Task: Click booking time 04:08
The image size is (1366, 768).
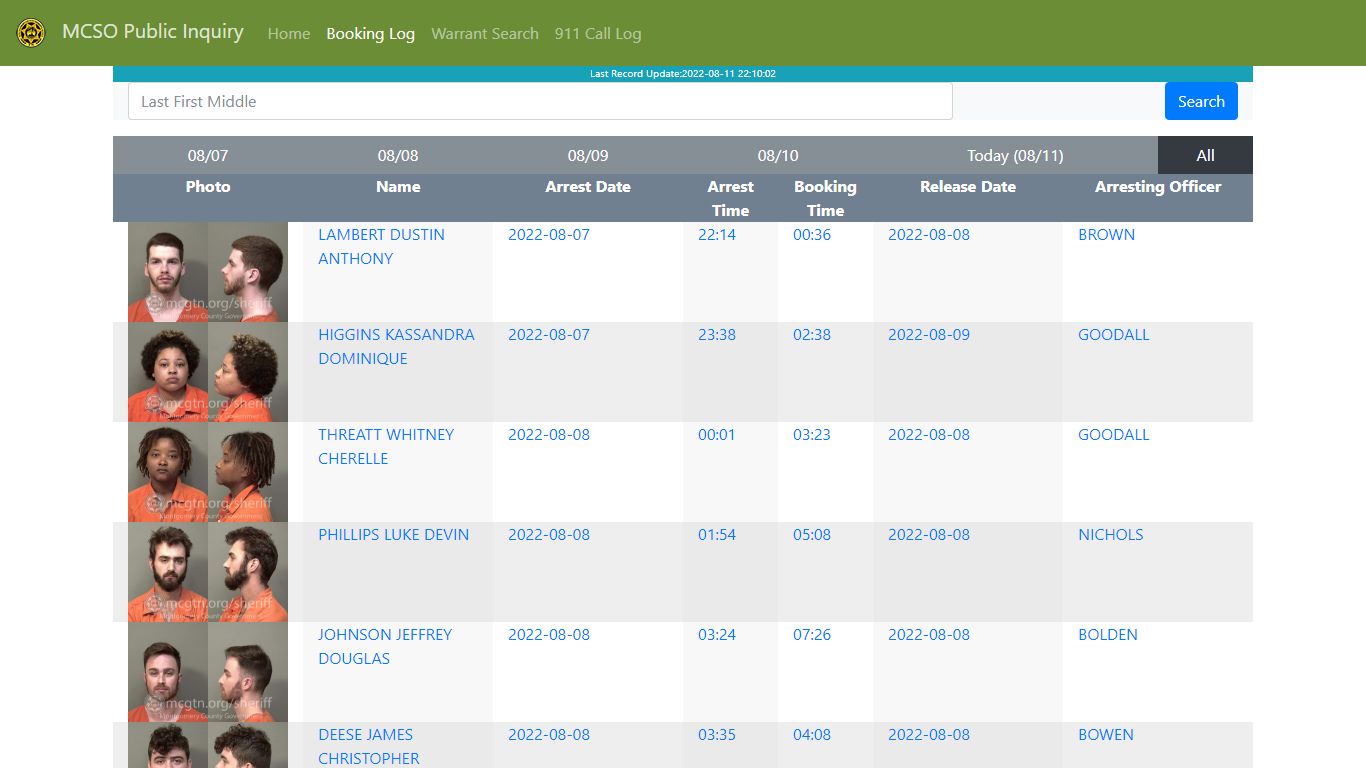Action: (812, 734)
